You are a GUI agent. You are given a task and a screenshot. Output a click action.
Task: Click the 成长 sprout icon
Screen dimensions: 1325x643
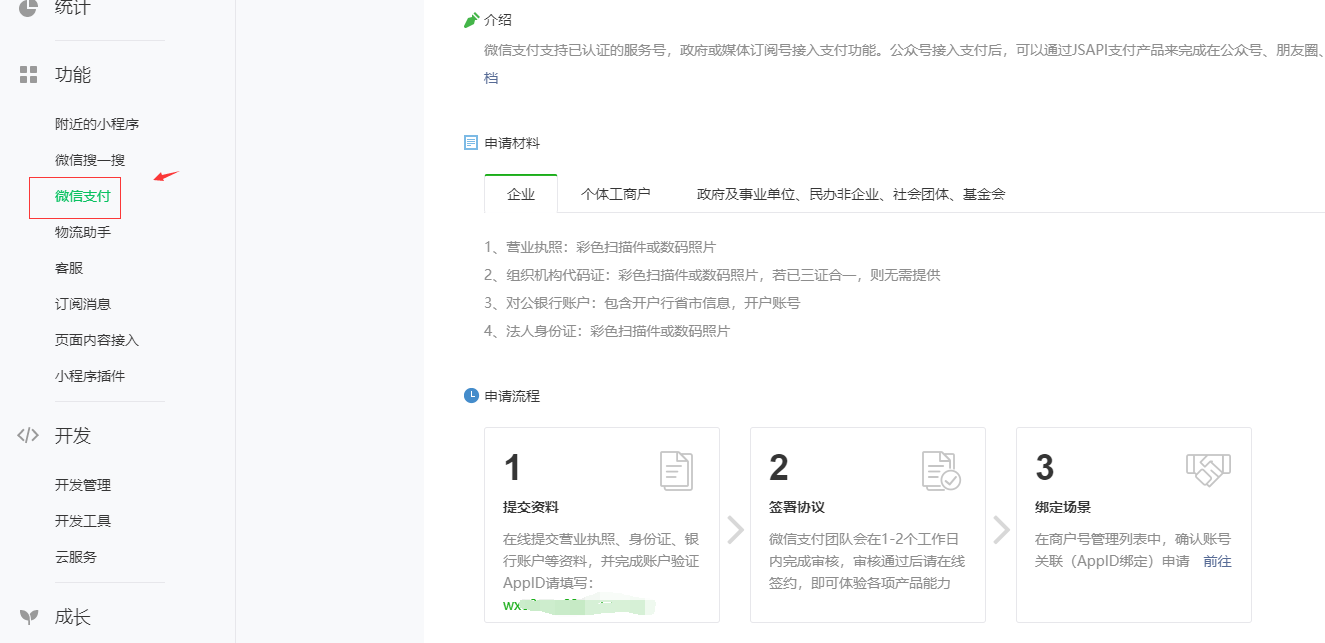point(29,616)
